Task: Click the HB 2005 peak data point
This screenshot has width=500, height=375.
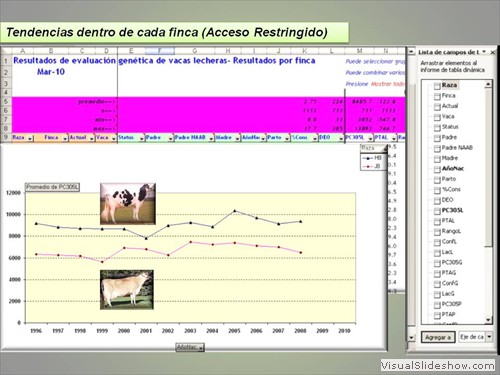Action: pyautogui.click(x=235, y=211)
